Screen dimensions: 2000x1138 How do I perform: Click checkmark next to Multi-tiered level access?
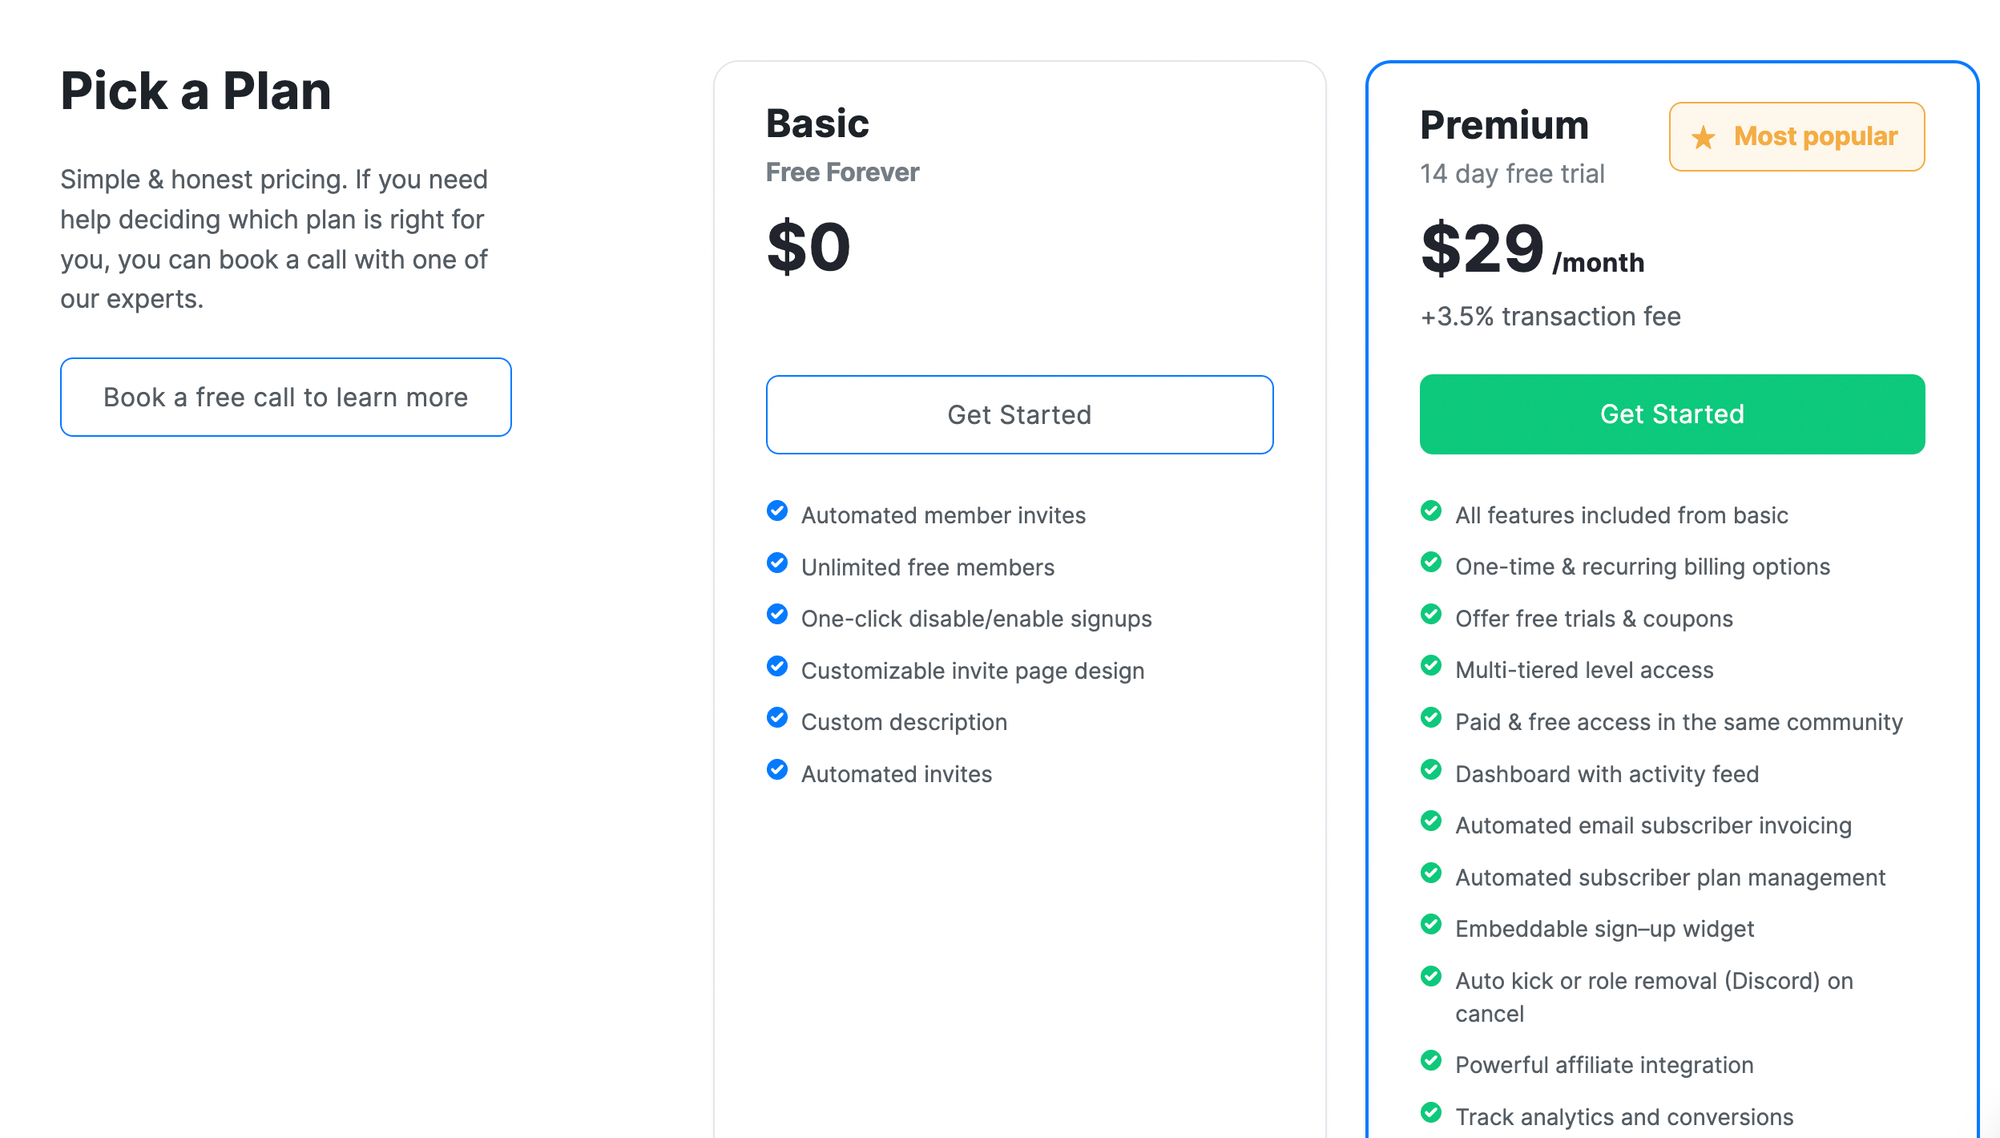[1431, 666]
